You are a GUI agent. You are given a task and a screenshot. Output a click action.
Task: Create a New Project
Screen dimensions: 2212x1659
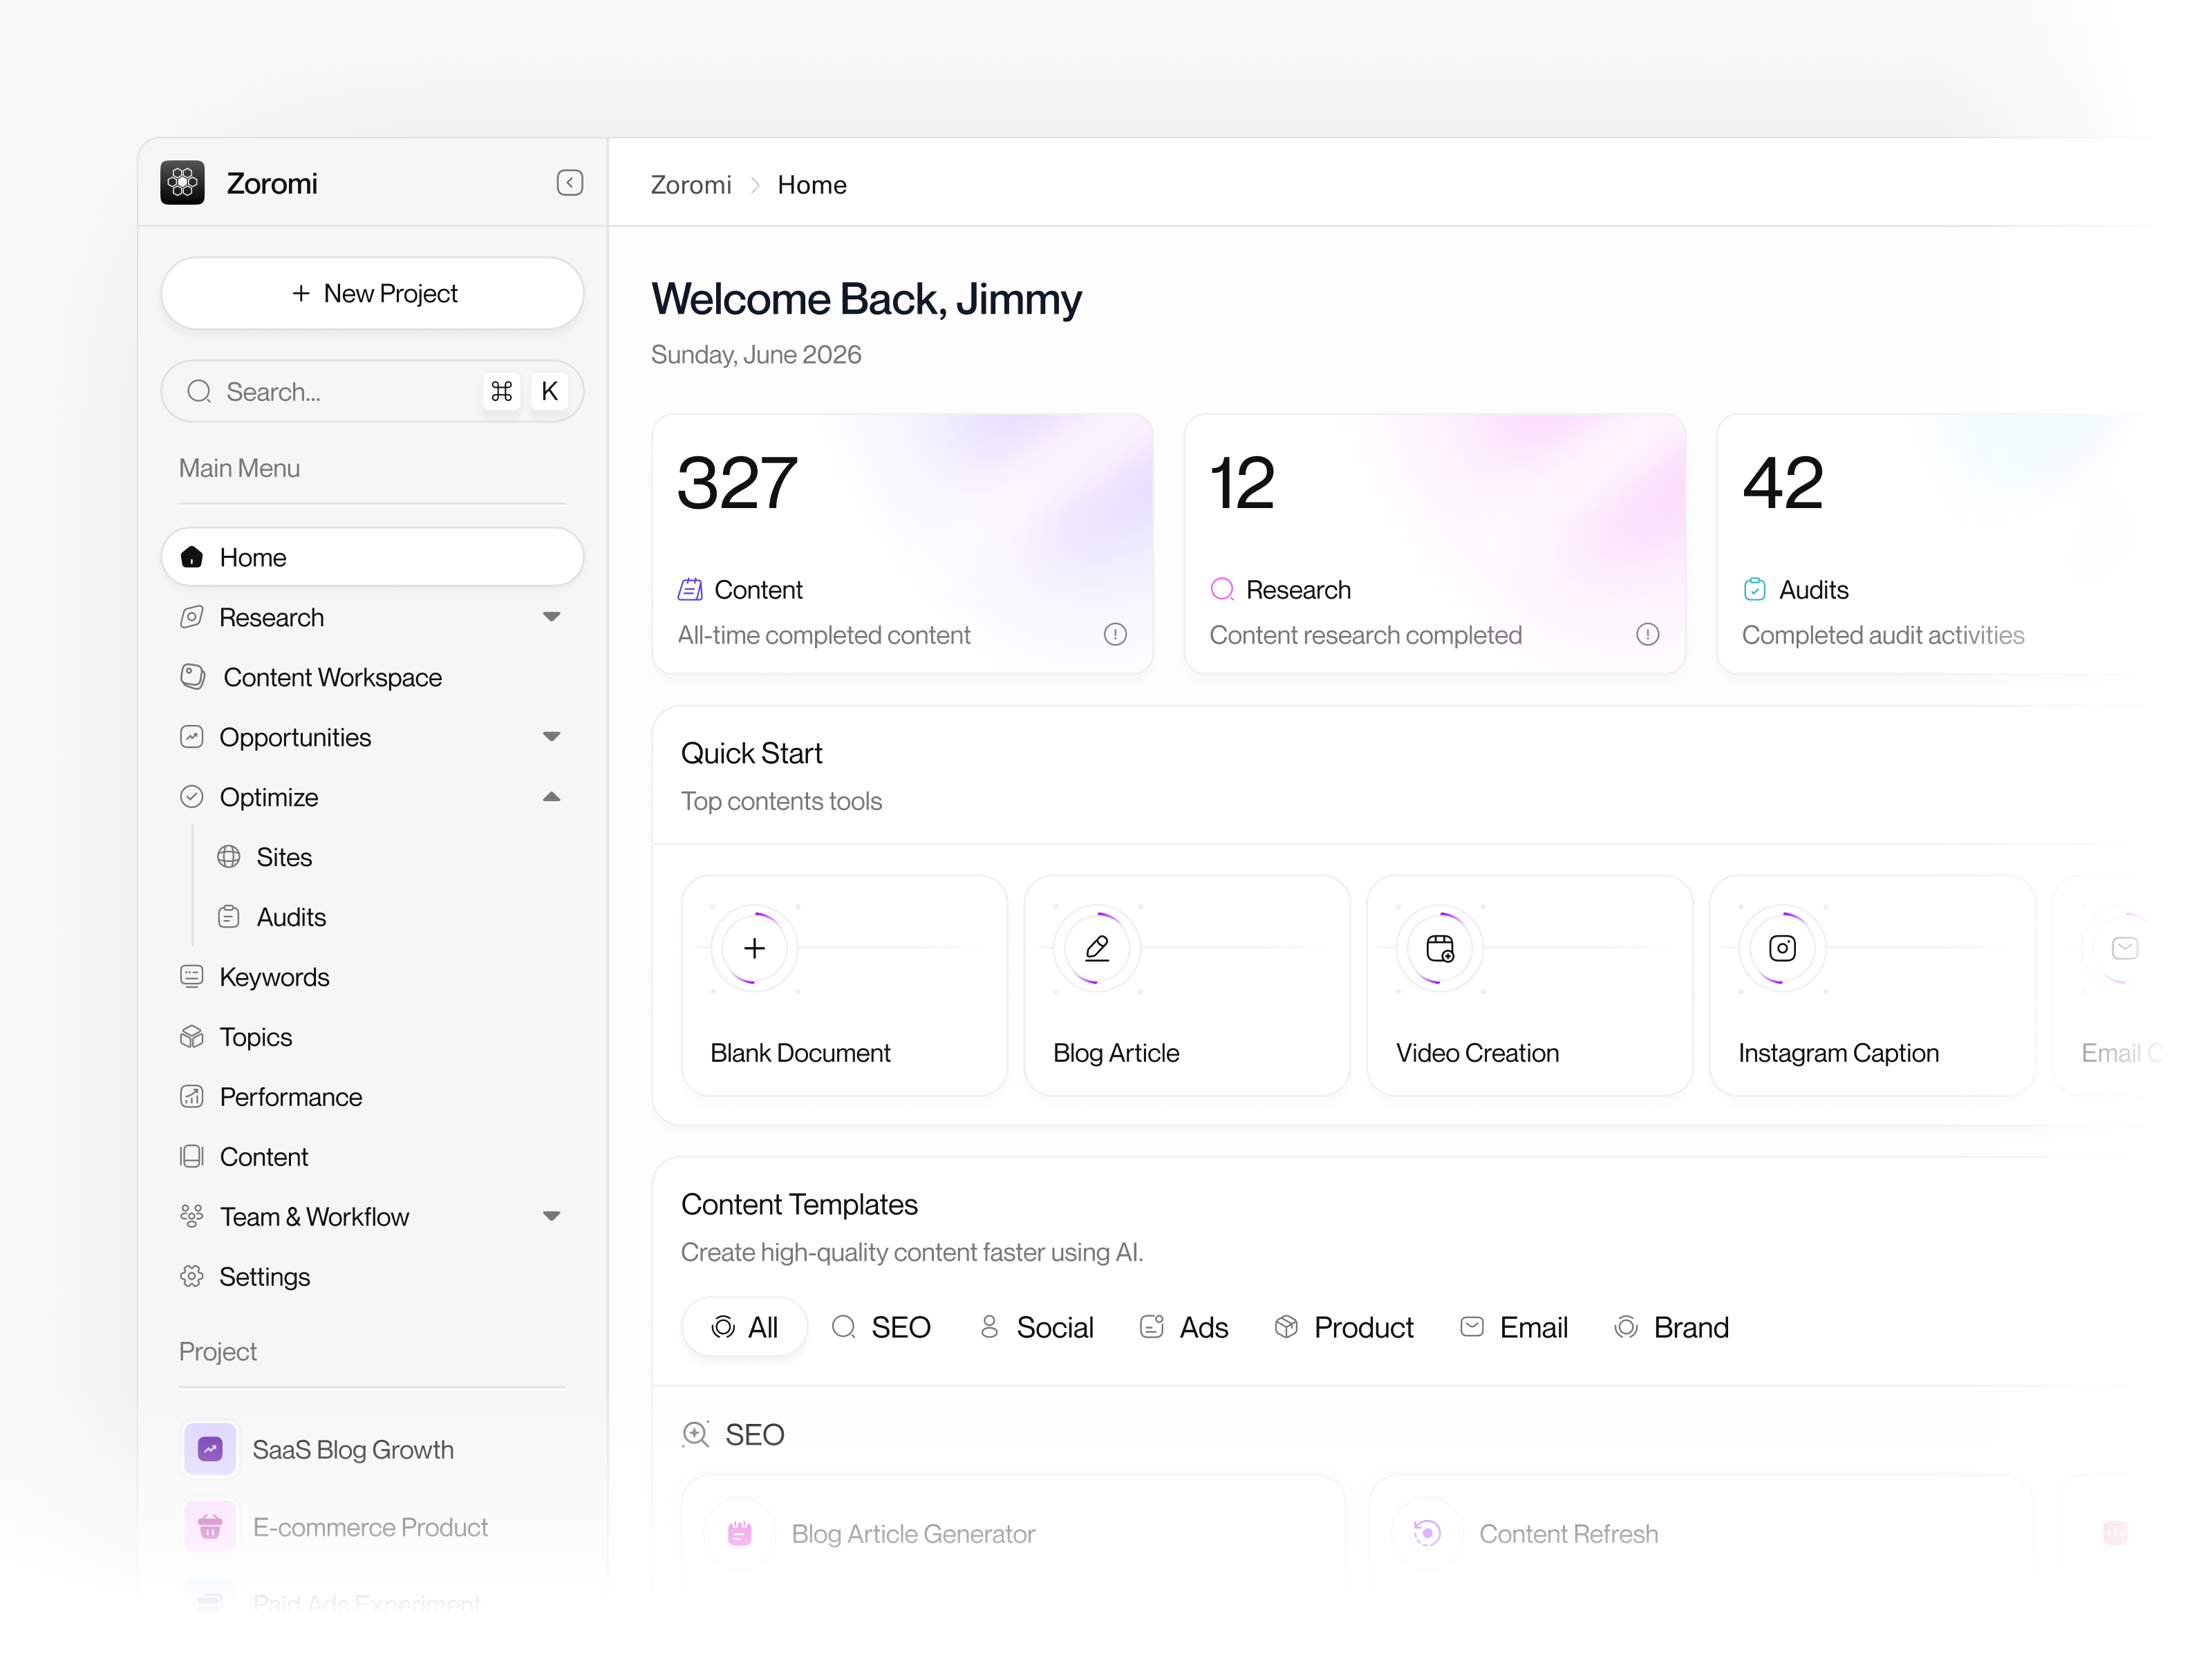[372, 293]
